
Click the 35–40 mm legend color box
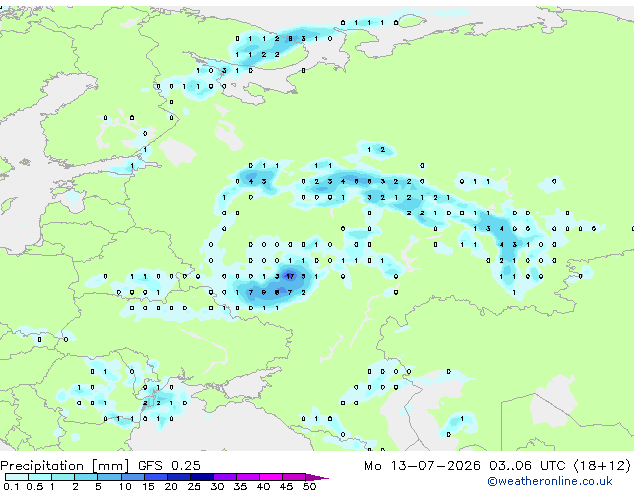[248, 477]
